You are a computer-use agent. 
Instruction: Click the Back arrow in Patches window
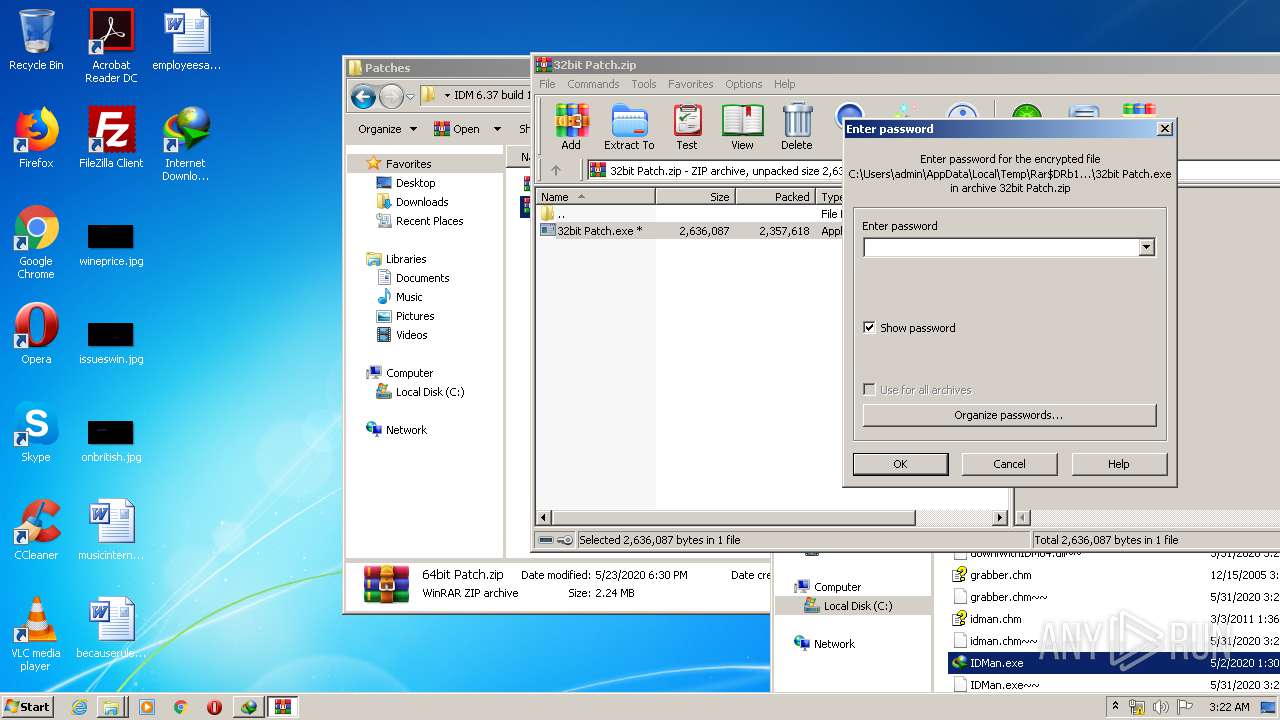363,96
